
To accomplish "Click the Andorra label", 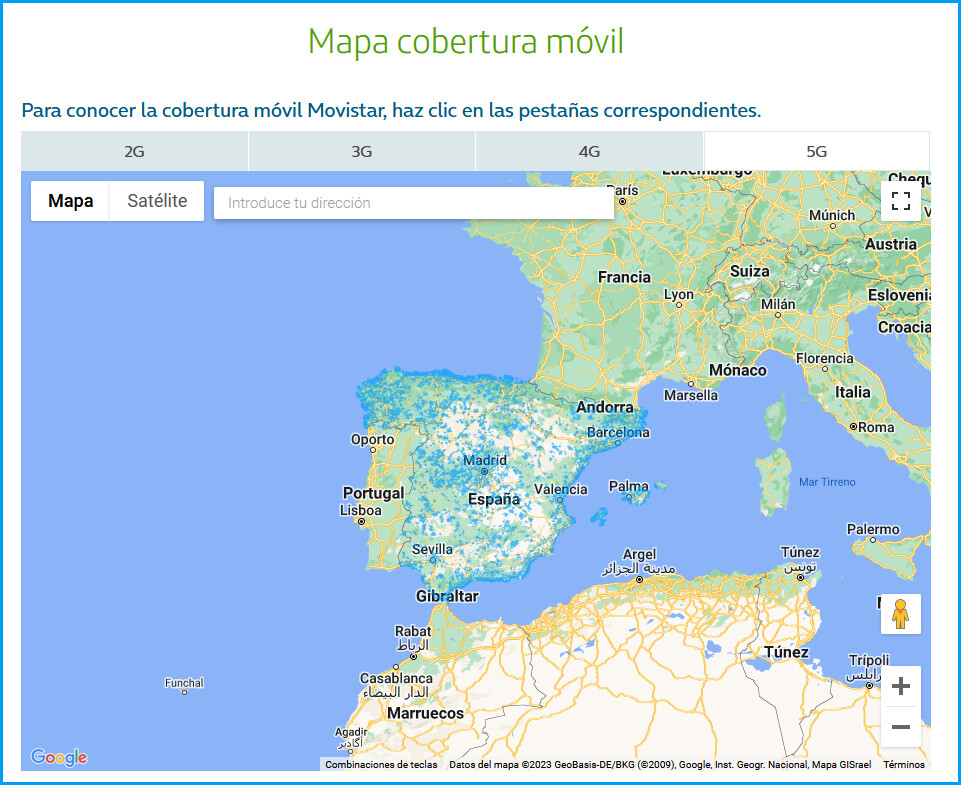I will click(604, 407).
